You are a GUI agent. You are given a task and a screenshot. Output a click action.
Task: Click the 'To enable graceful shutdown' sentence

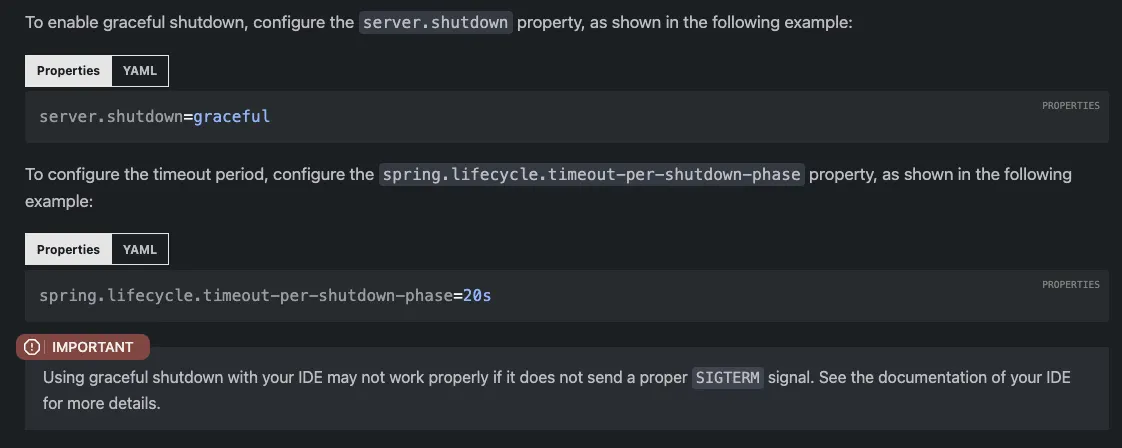click(x=439, y=22)
